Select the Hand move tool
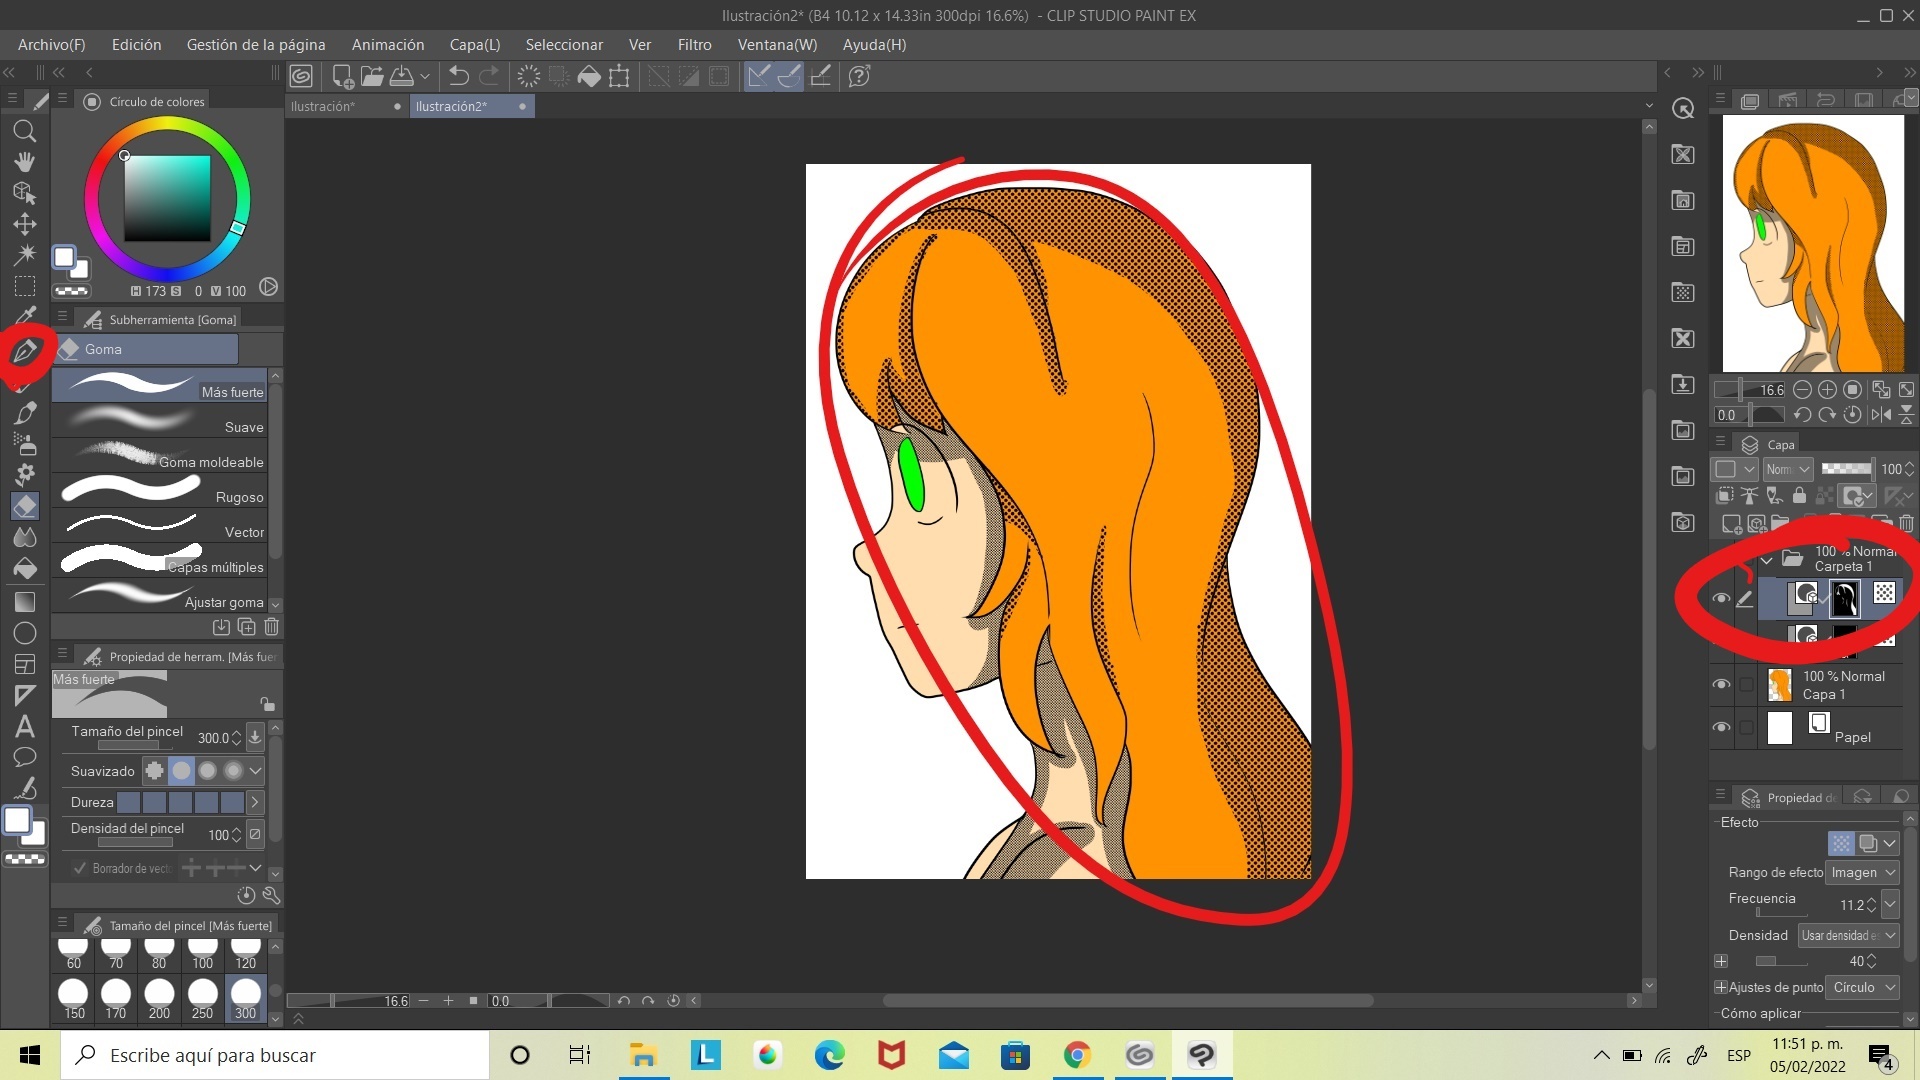Screen dimensions: 1920x1080 point(25,162)
